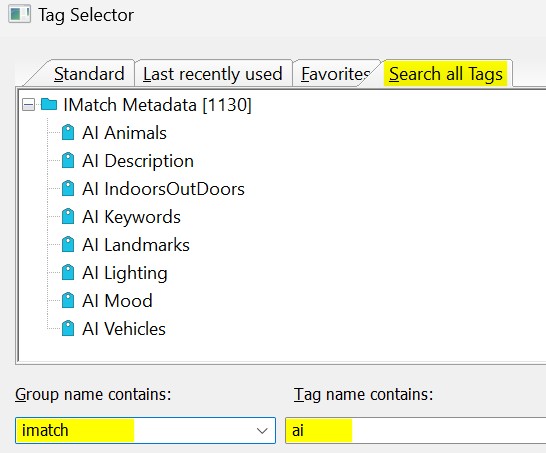Select the AI Vehicles tag
This screenshot has height=453, width=546.
tap(124, 329)
